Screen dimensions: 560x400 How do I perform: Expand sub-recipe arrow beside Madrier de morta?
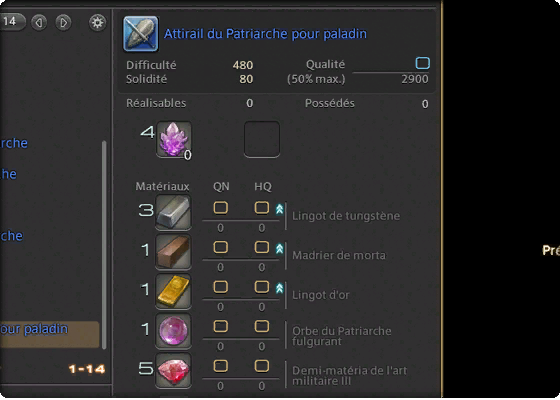coord(280,249)
